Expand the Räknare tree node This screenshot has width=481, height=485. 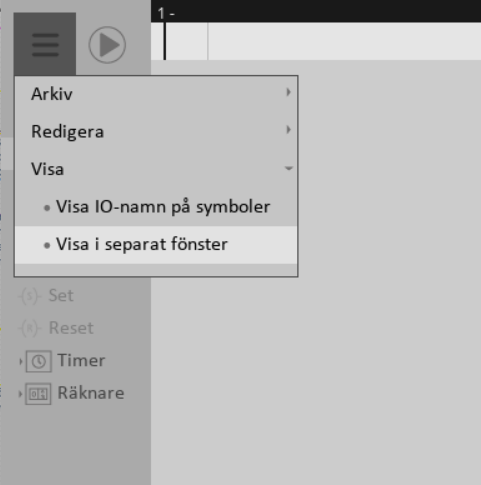click(x=20, y=394)
